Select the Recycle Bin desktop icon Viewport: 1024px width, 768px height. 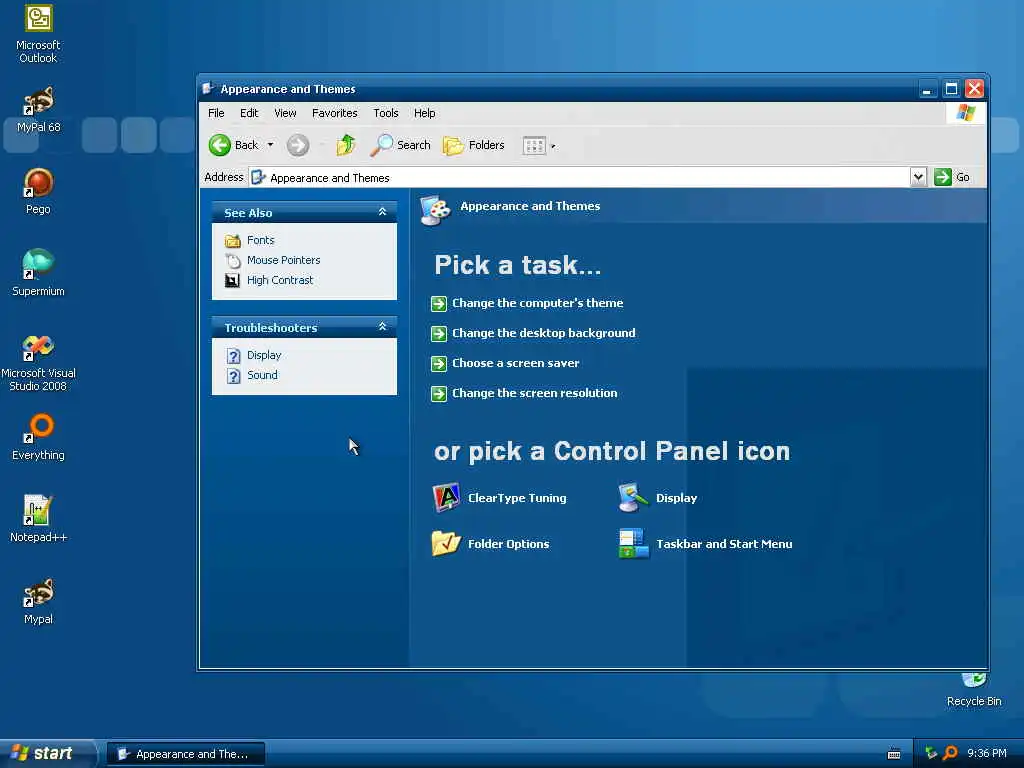pyautogui.click(x=974, y=682)
